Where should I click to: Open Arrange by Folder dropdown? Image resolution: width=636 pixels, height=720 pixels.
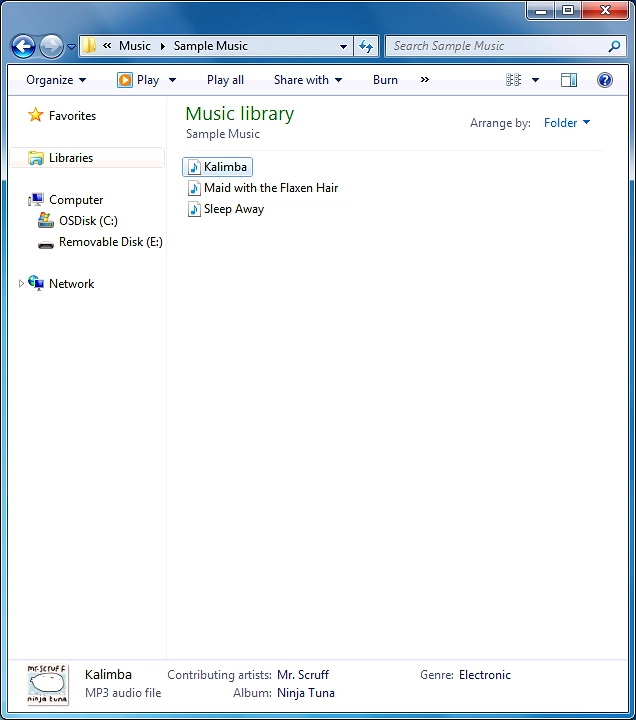coord(567,123)
